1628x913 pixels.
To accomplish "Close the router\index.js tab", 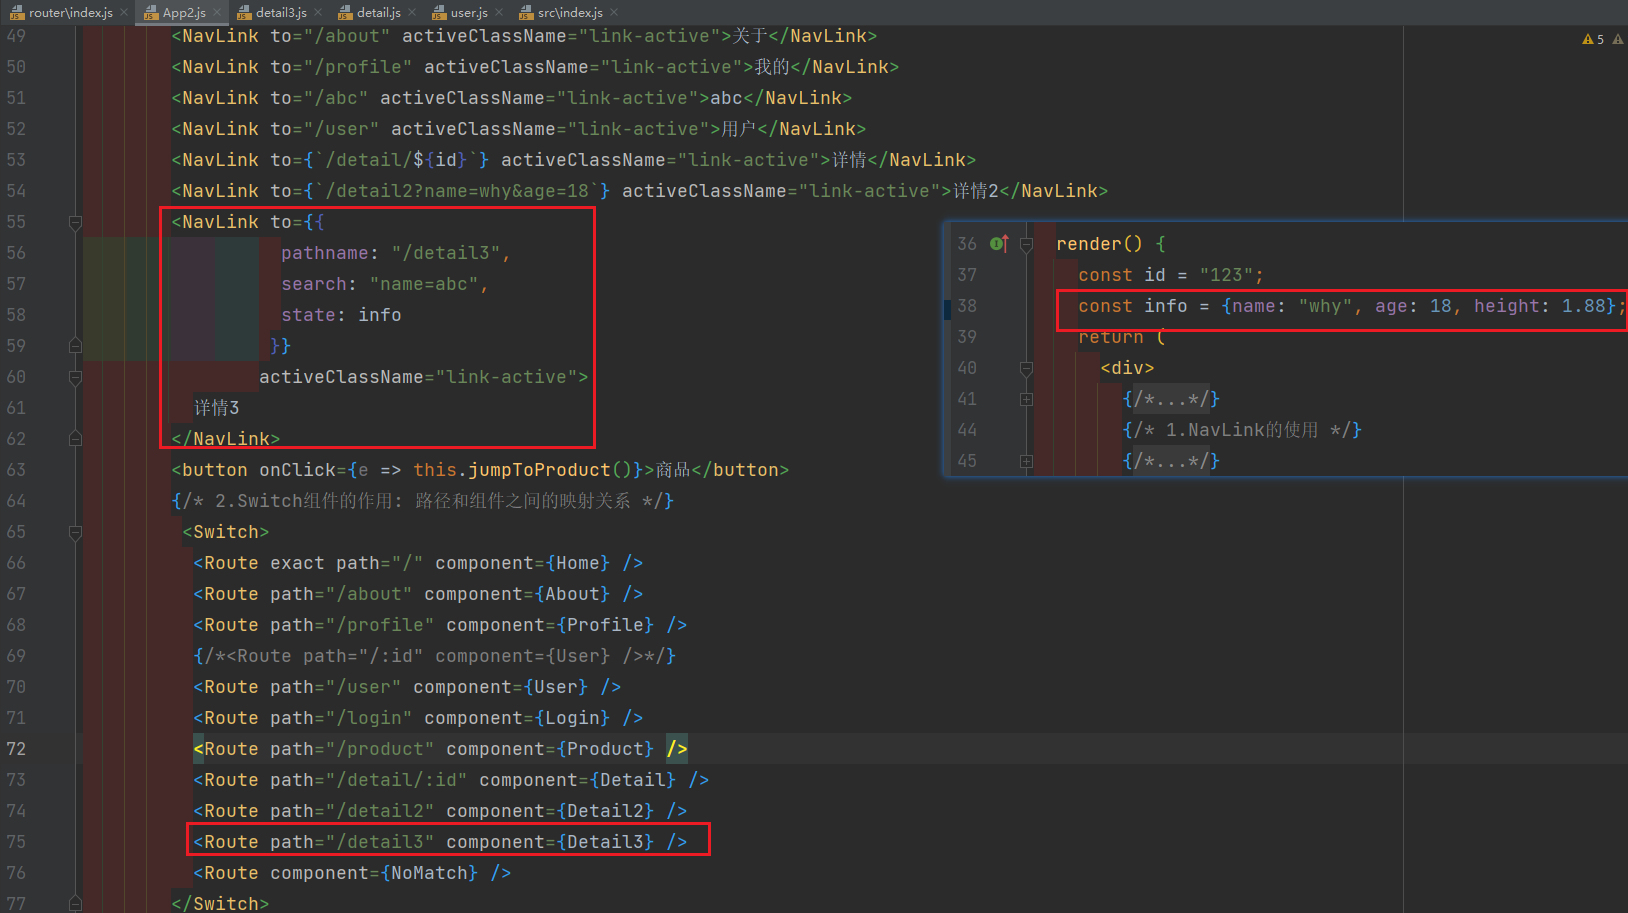I will (124, 12).
